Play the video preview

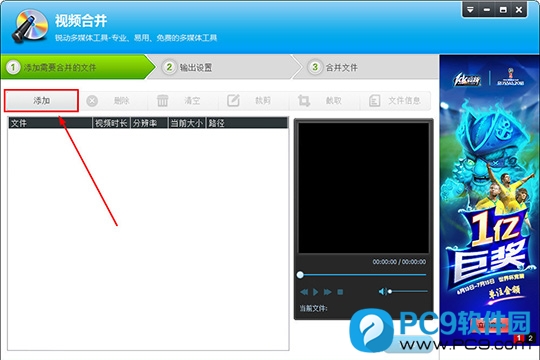click(315, 292)
